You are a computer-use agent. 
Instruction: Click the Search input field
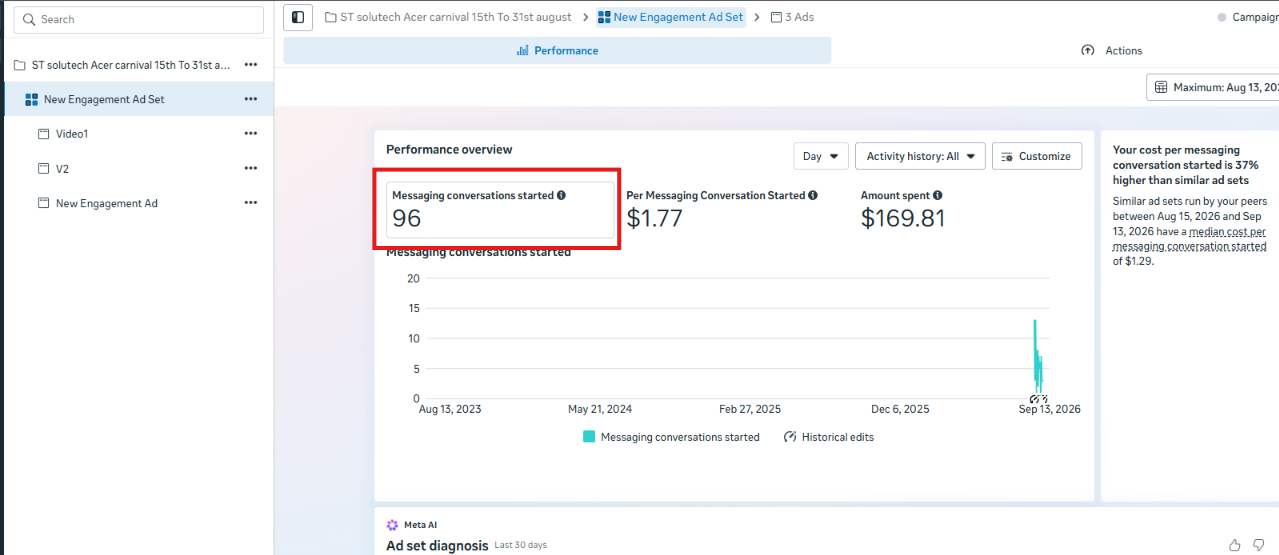pos(138,19)
